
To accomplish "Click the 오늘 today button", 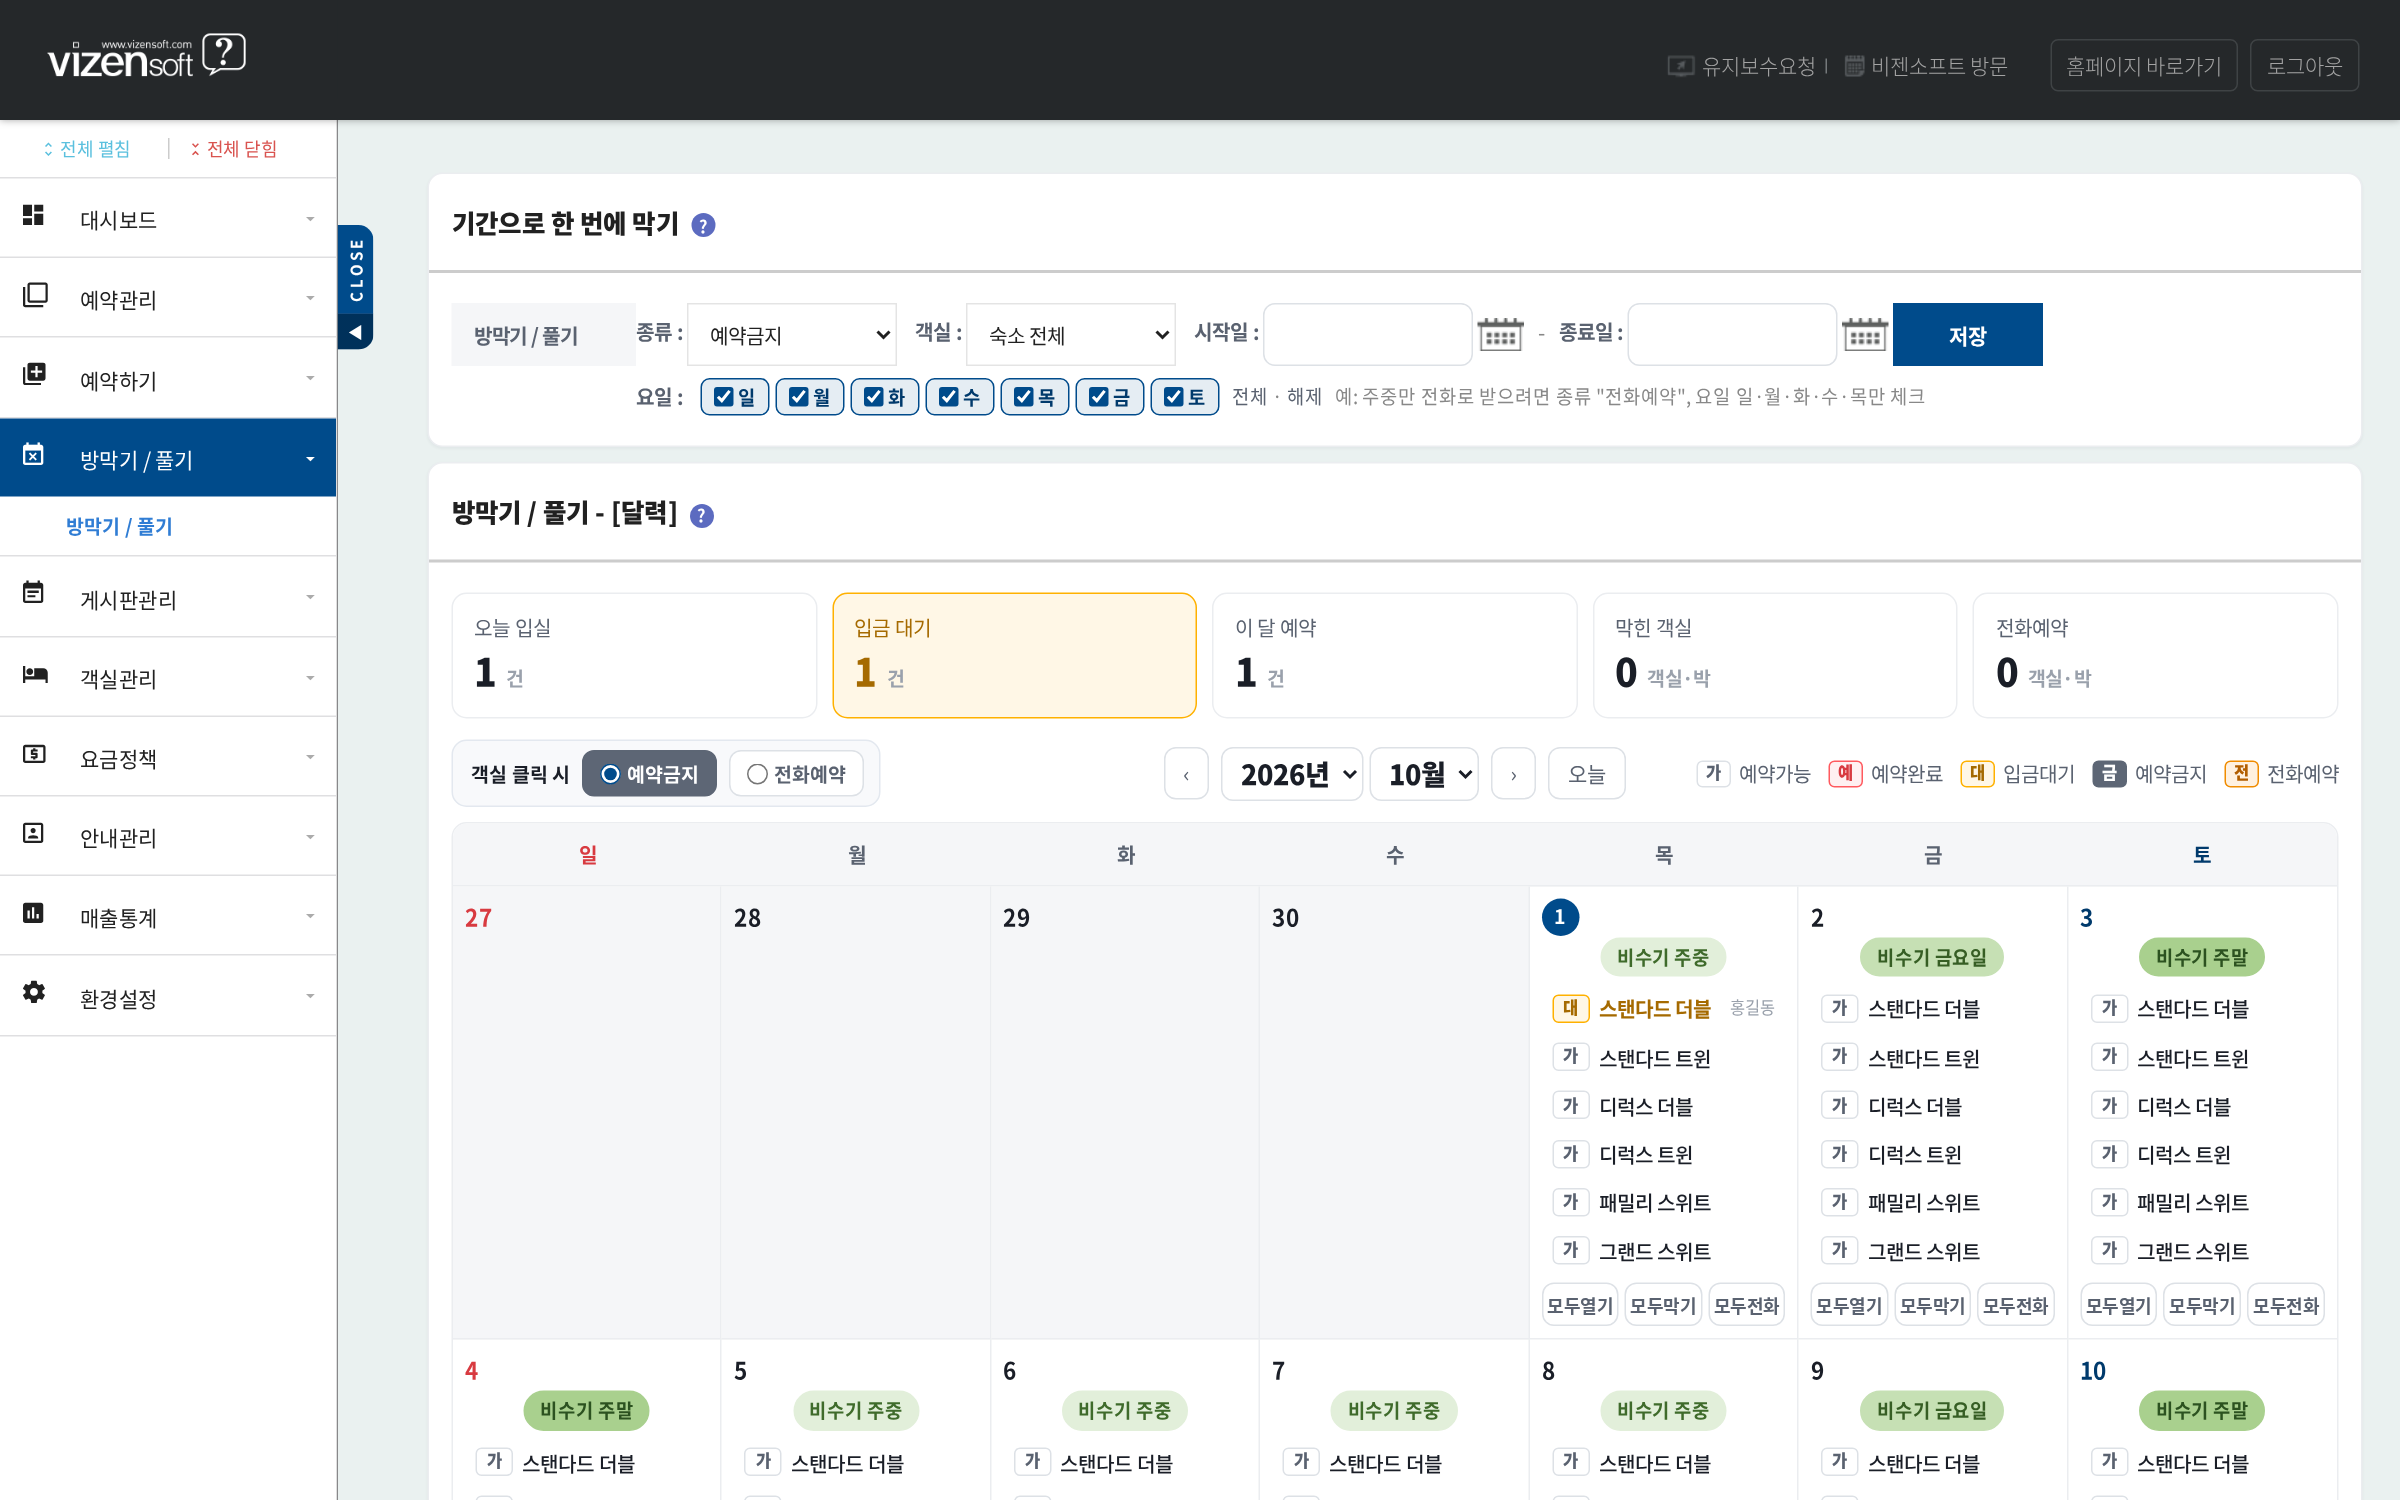I will [1586, 774].
